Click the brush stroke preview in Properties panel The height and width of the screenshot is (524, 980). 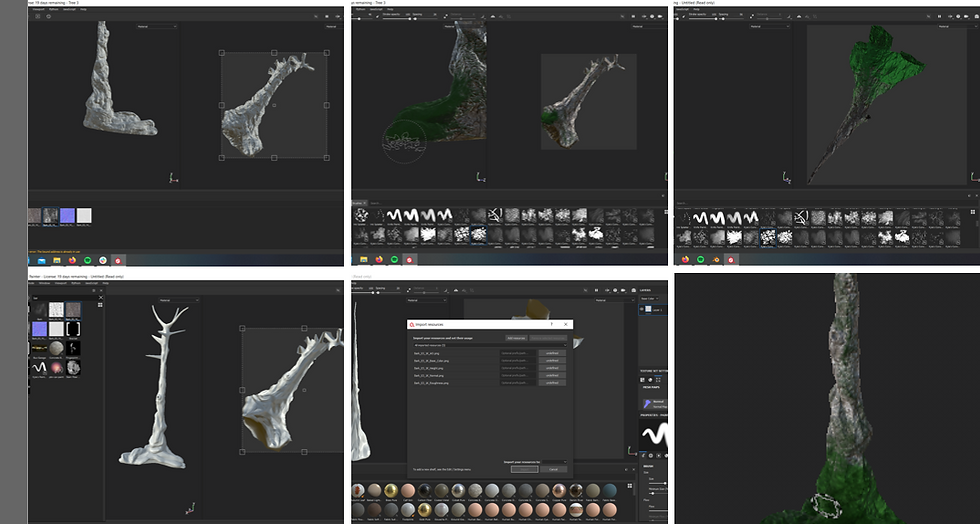point(654,434)
